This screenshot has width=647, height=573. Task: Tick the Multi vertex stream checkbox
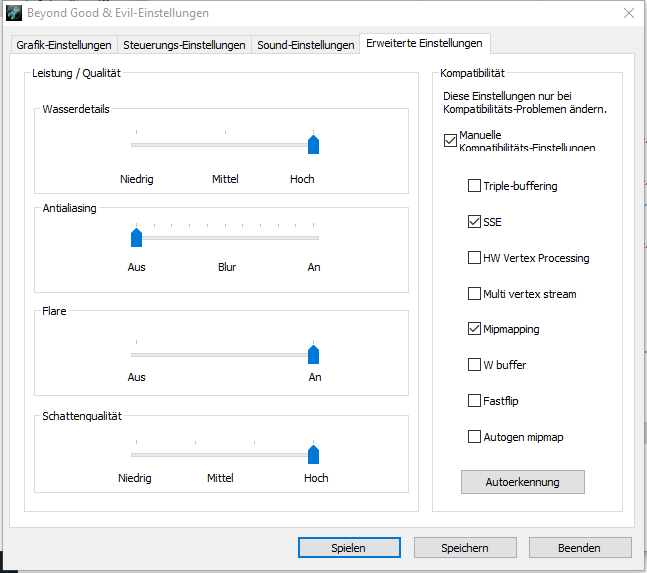(x=474, y=294)
